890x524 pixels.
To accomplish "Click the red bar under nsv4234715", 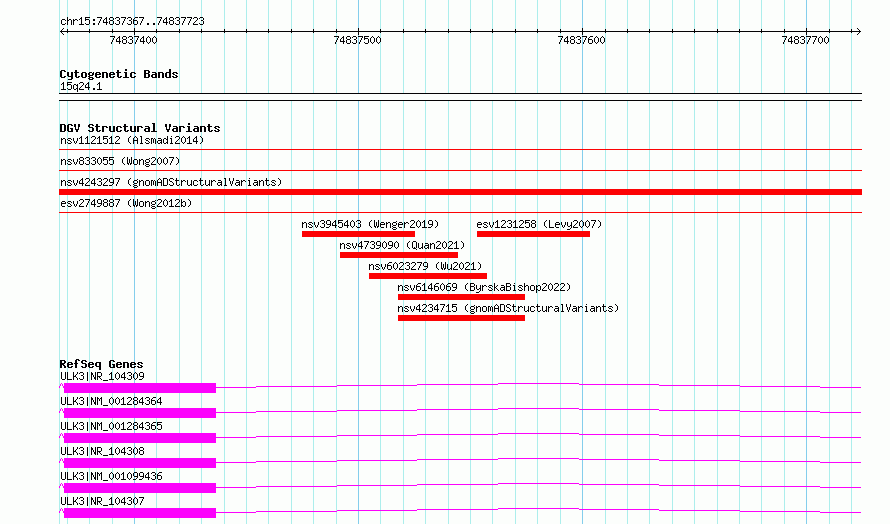I will click(x=461, y=318).
